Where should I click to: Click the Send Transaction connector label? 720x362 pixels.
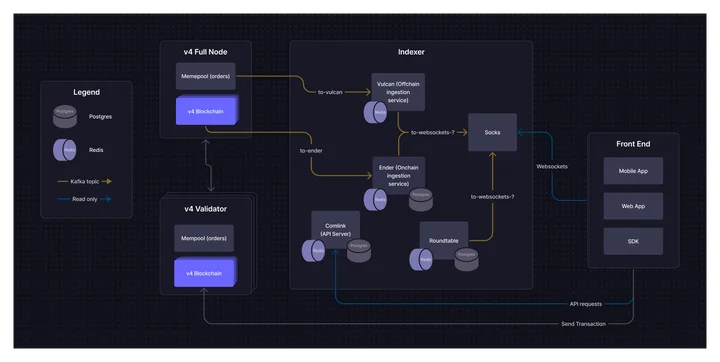pyautogui.click(x=583, y=324)
